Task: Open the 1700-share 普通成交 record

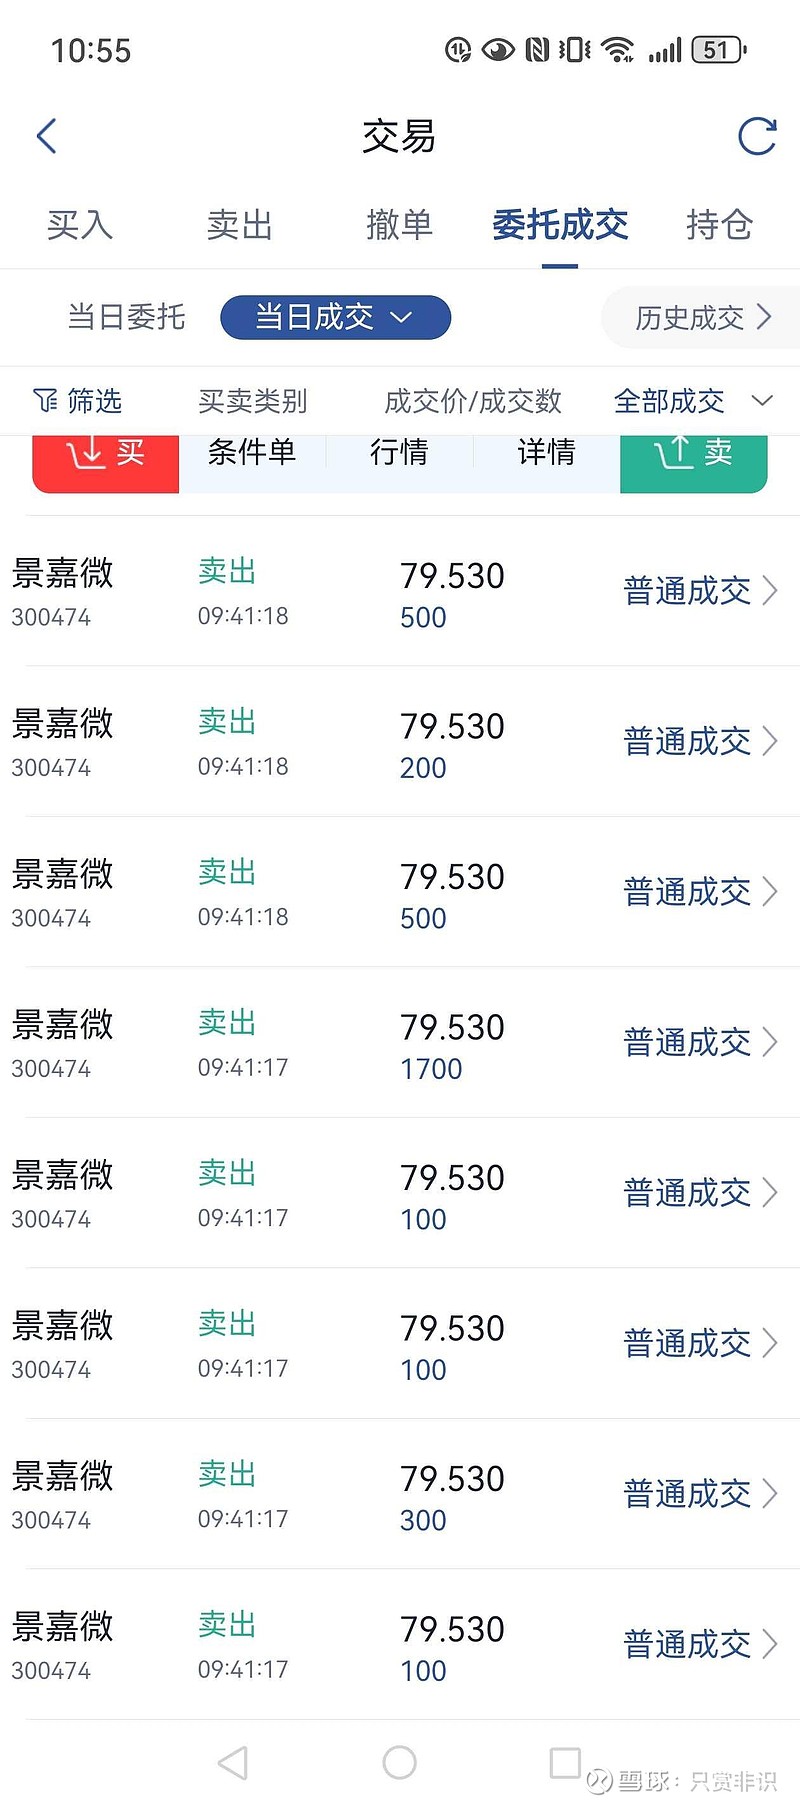Action: (699, 1042)
